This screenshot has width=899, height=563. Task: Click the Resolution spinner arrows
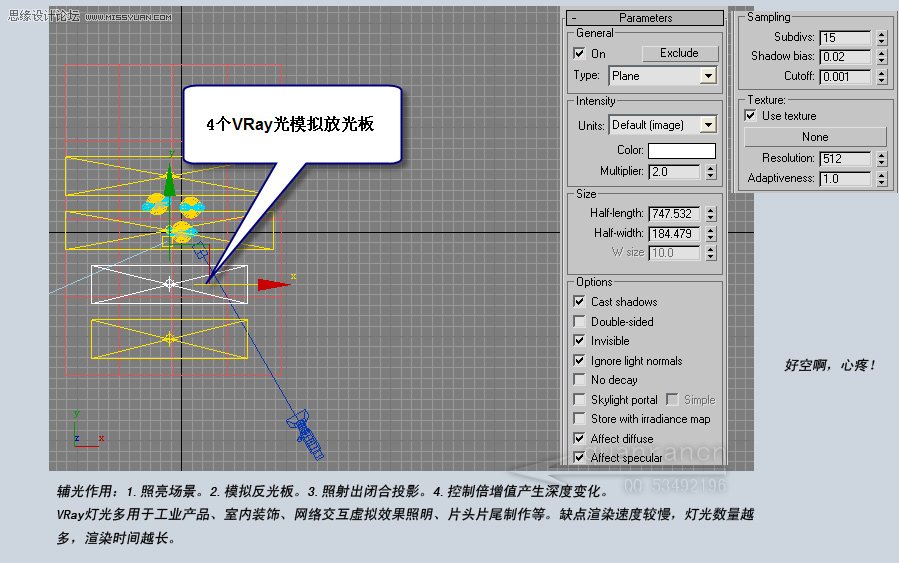(x=882, y=159)
